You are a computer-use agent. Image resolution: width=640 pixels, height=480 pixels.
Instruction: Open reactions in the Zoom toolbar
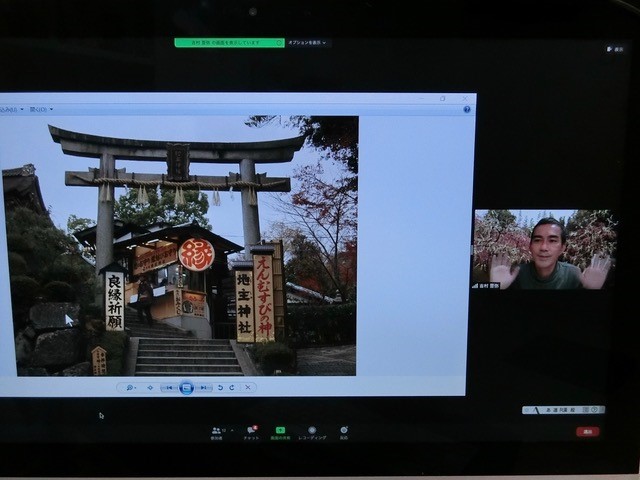coord(343,430)
